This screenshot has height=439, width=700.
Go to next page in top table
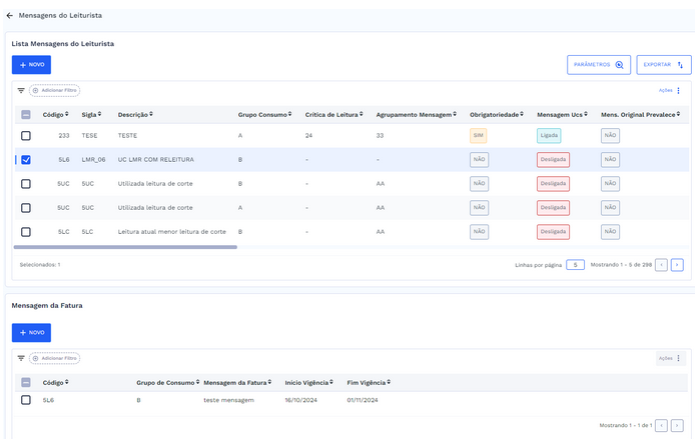[x=677, y=265]
